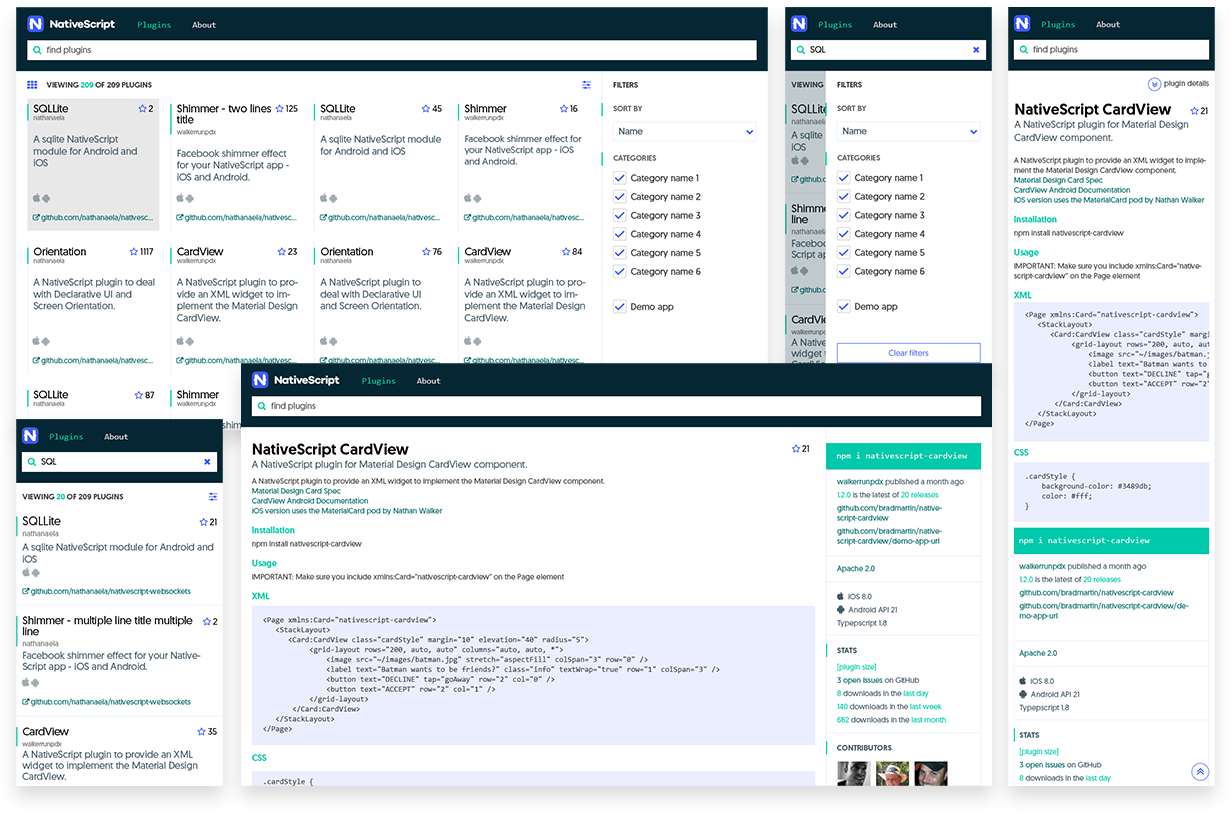Open the About tab in the plugin list window
1231x813 pixels.
204,25
